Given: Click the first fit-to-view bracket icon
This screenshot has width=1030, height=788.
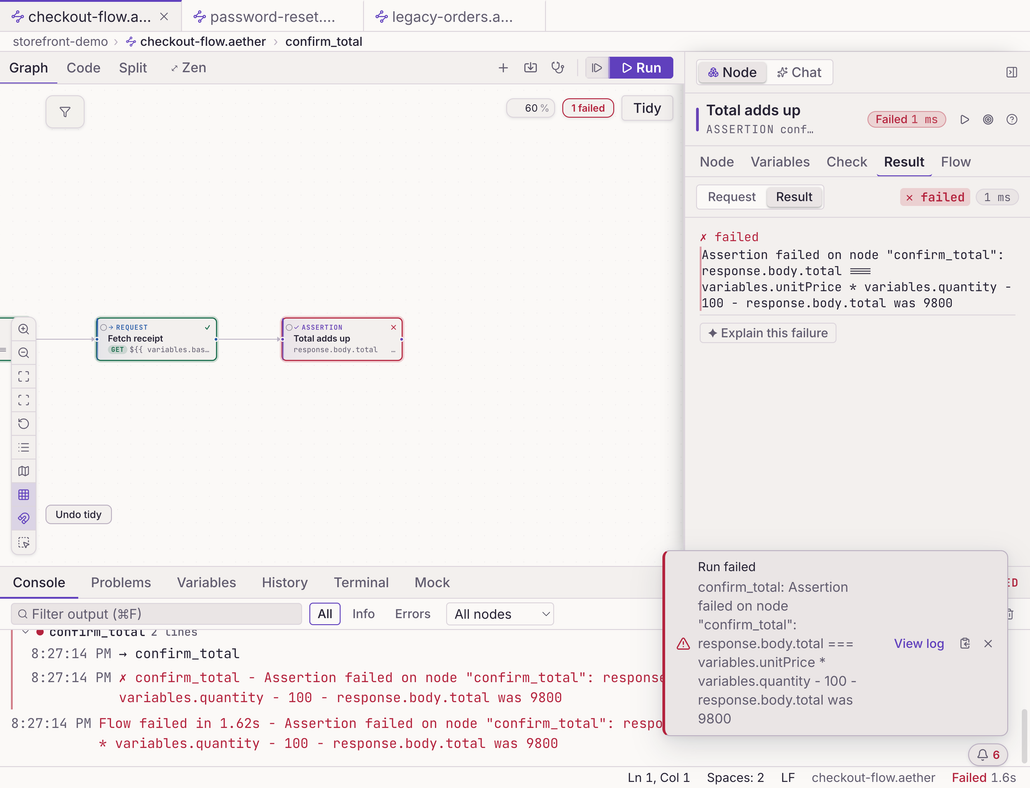Looking at the screenshot, I should click(24, 376).
